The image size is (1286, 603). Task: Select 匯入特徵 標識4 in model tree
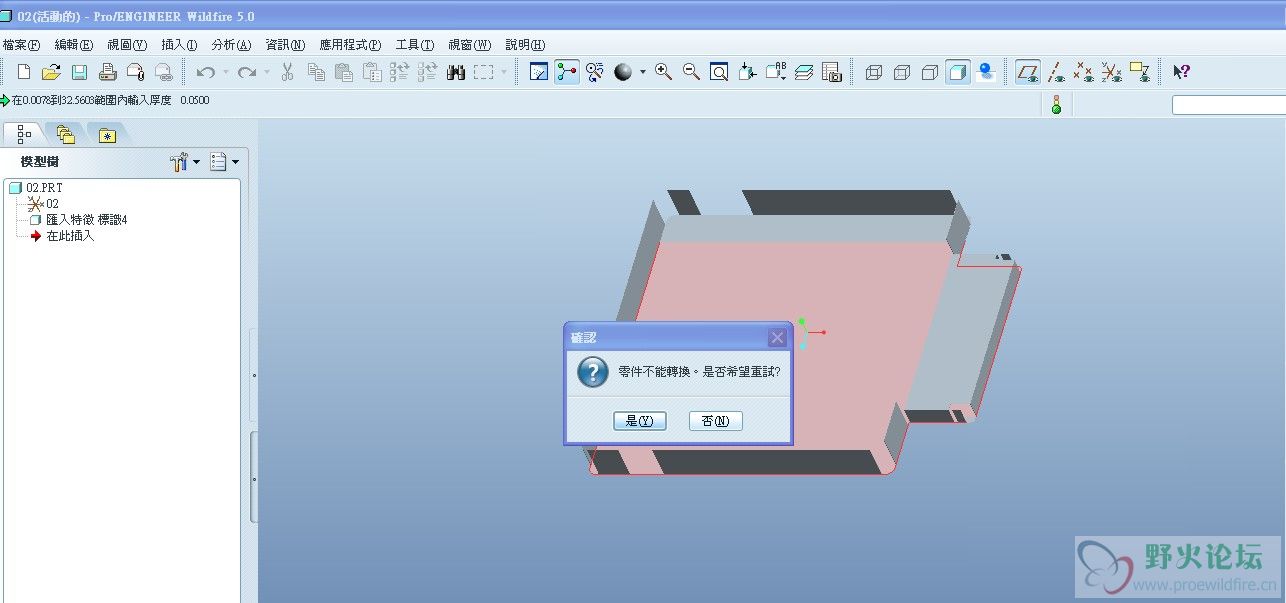[x=78, y=220]
